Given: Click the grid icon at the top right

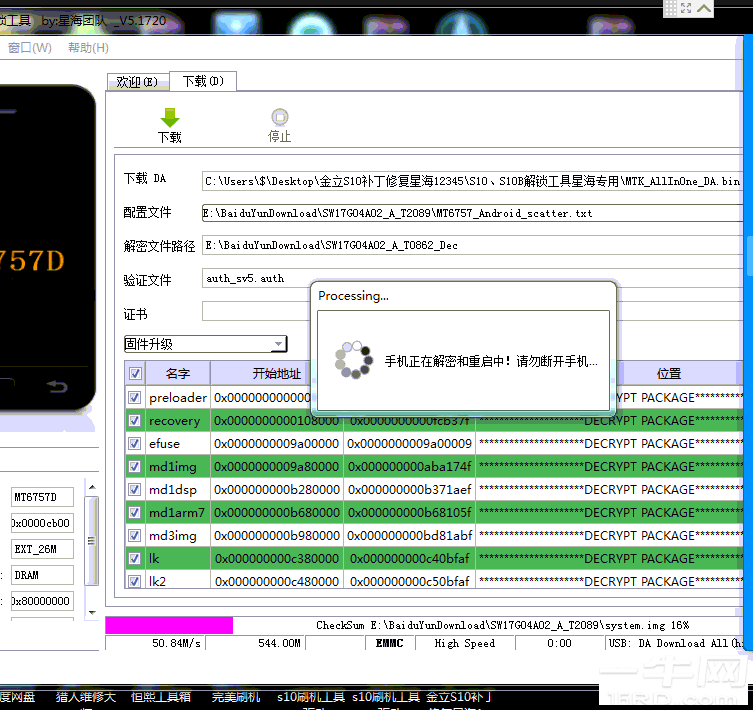Looking at the screenshot, I should 670,8.
